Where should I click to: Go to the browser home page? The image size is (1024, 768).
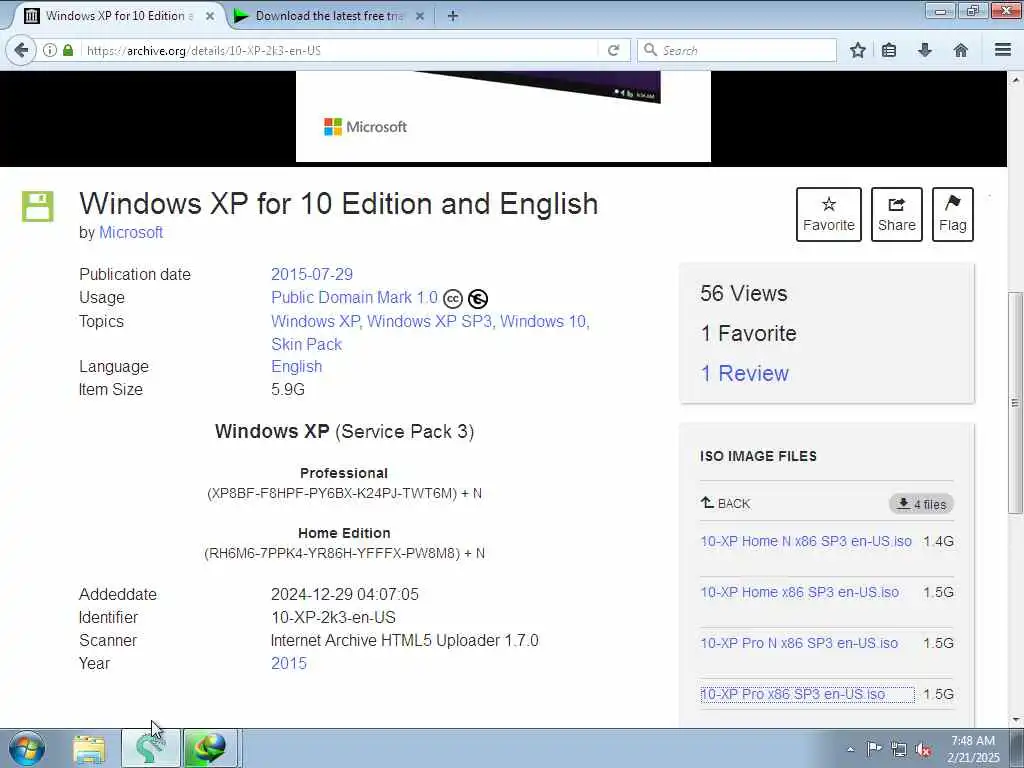(x=961, y=50)
